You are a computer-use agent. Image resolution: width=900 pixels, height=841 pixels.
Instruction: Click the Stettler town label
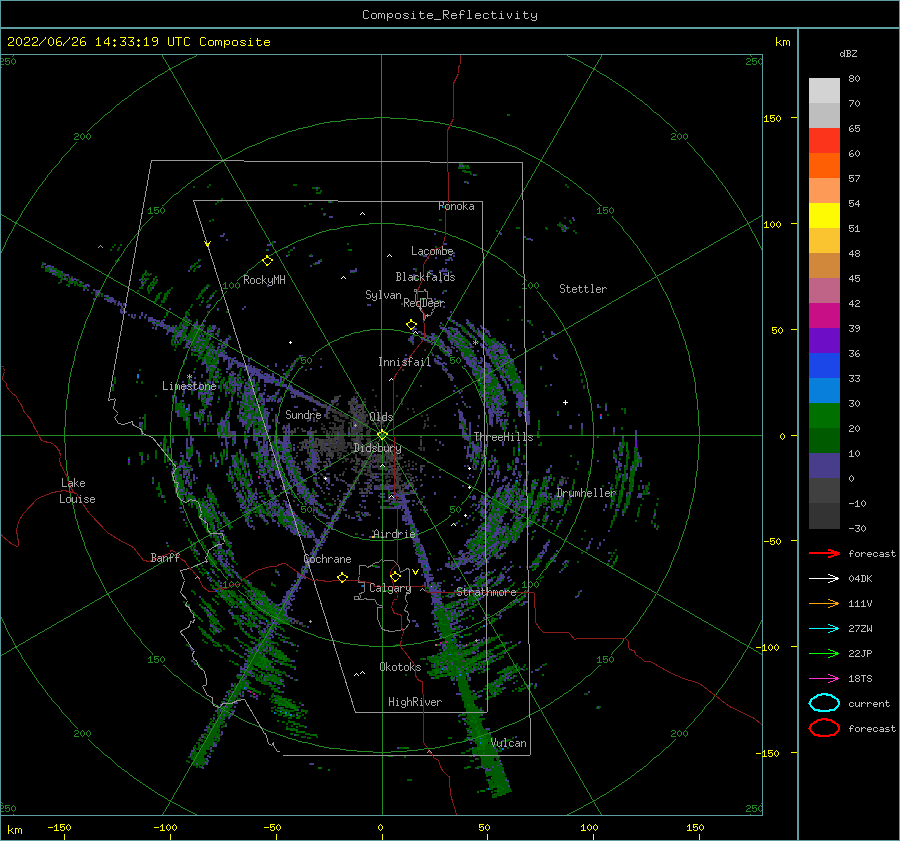coord(583,289)
